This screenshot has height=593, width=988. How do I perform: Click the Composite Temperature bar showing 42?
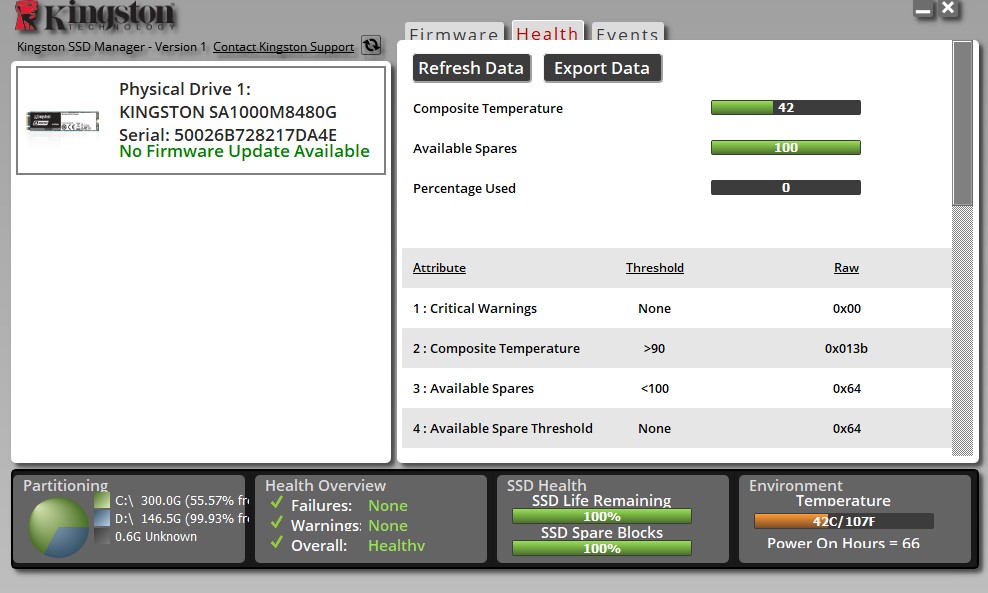pos(786,108)
